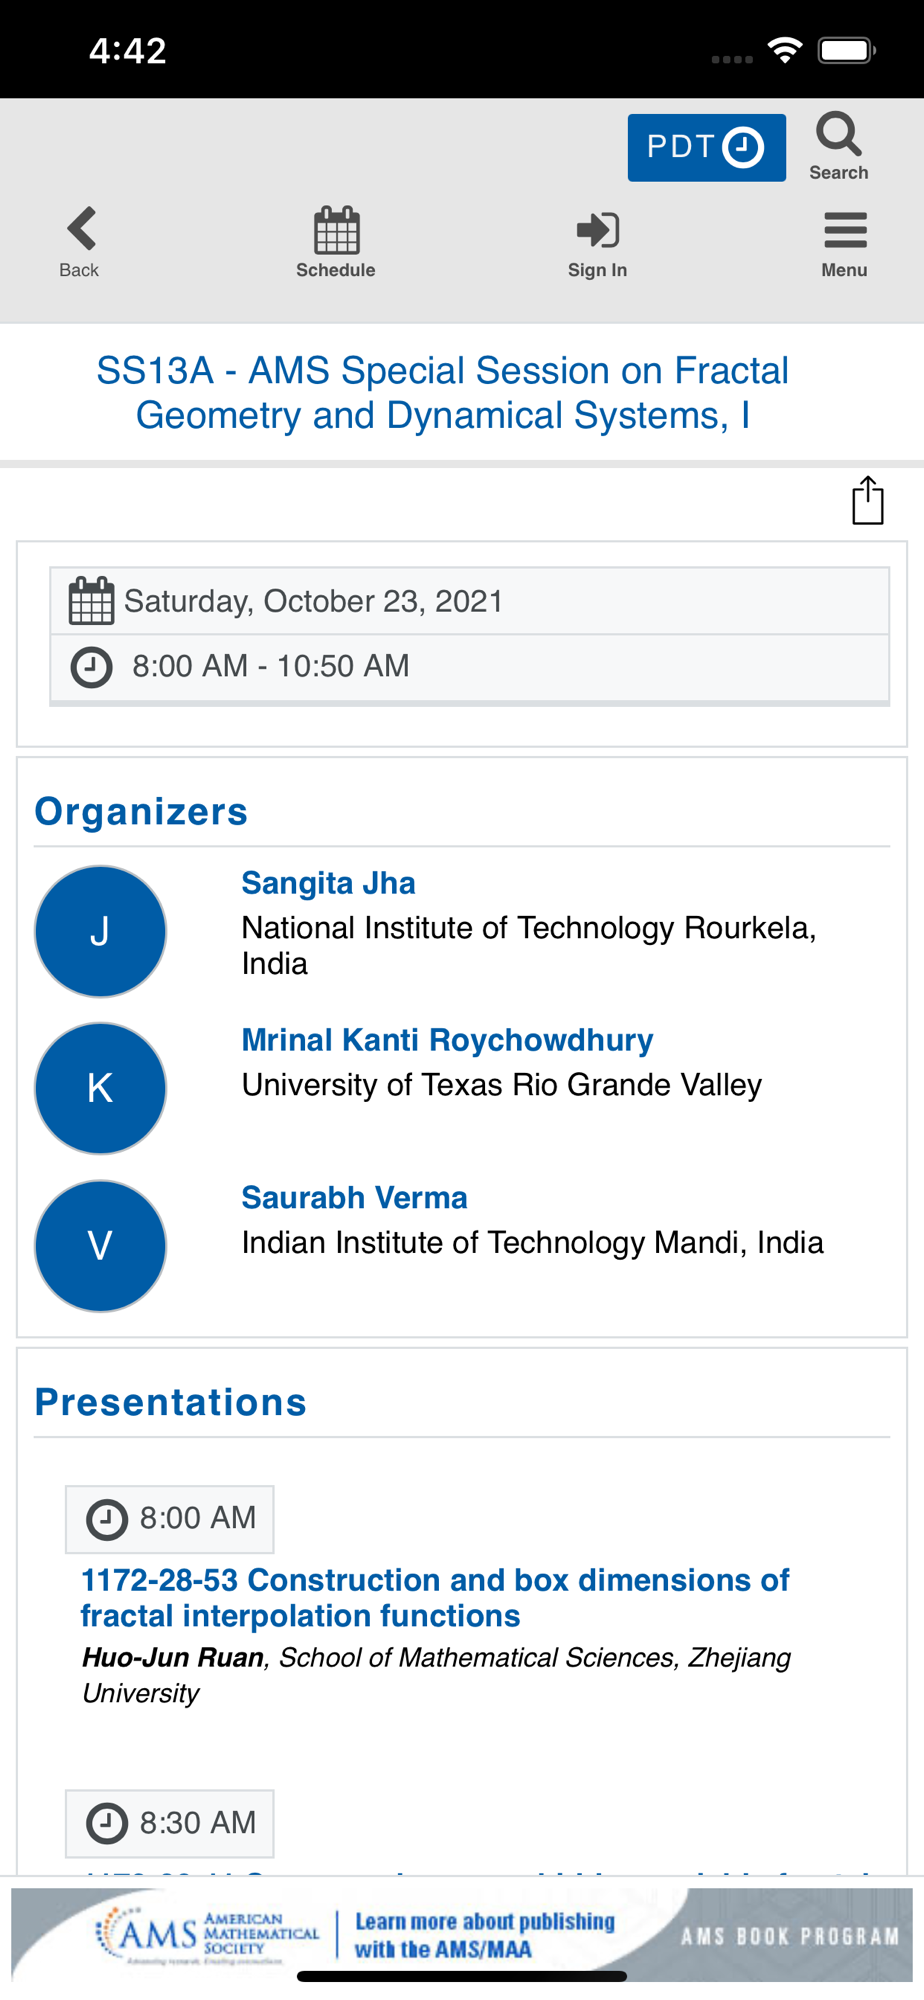Open Mrinal Kanti Roychowdhury's profile
Screen dimensions: 924x2000
447,1040
